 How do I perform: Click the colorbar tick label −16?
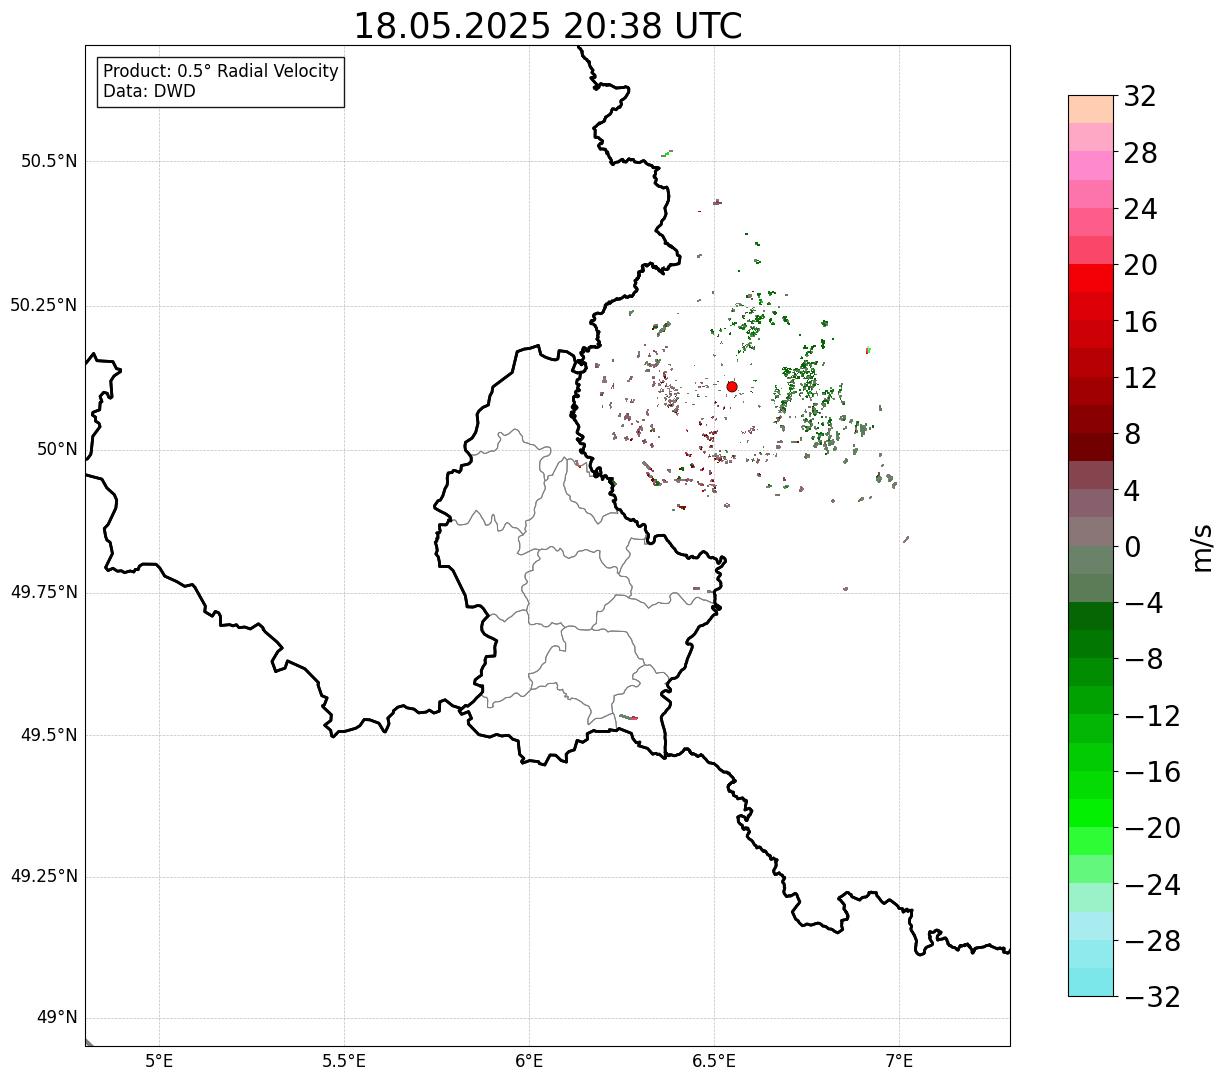1152,772
